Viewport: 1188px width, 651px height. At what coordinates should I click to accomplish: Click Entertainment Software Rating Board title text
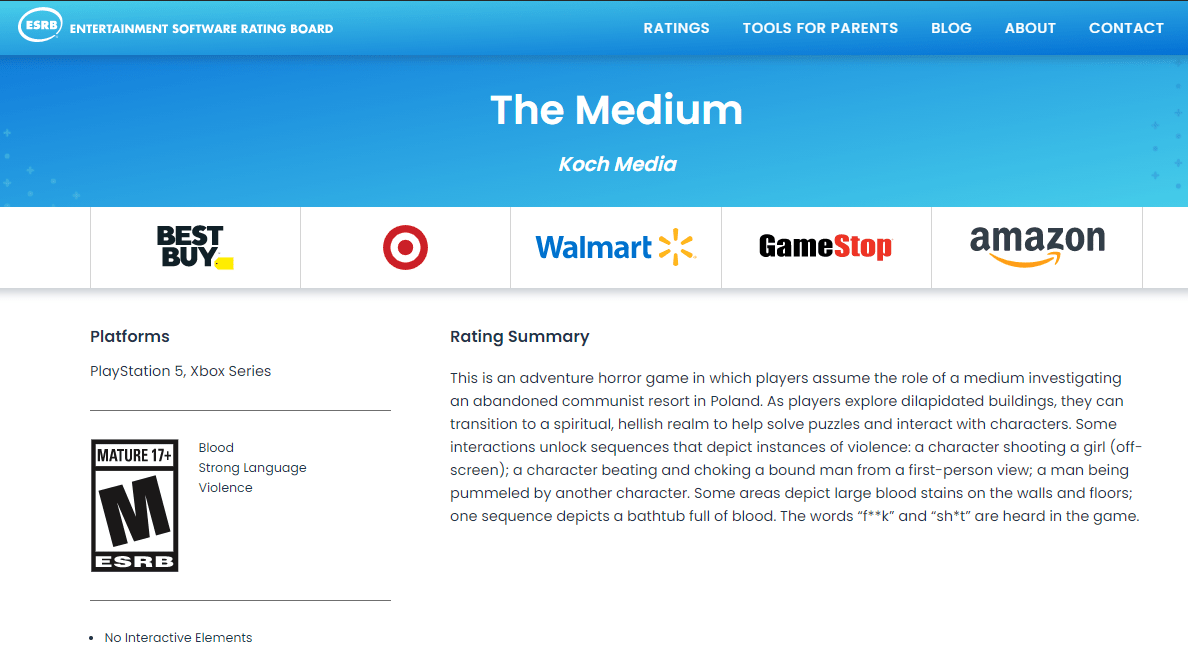[202, 29]
